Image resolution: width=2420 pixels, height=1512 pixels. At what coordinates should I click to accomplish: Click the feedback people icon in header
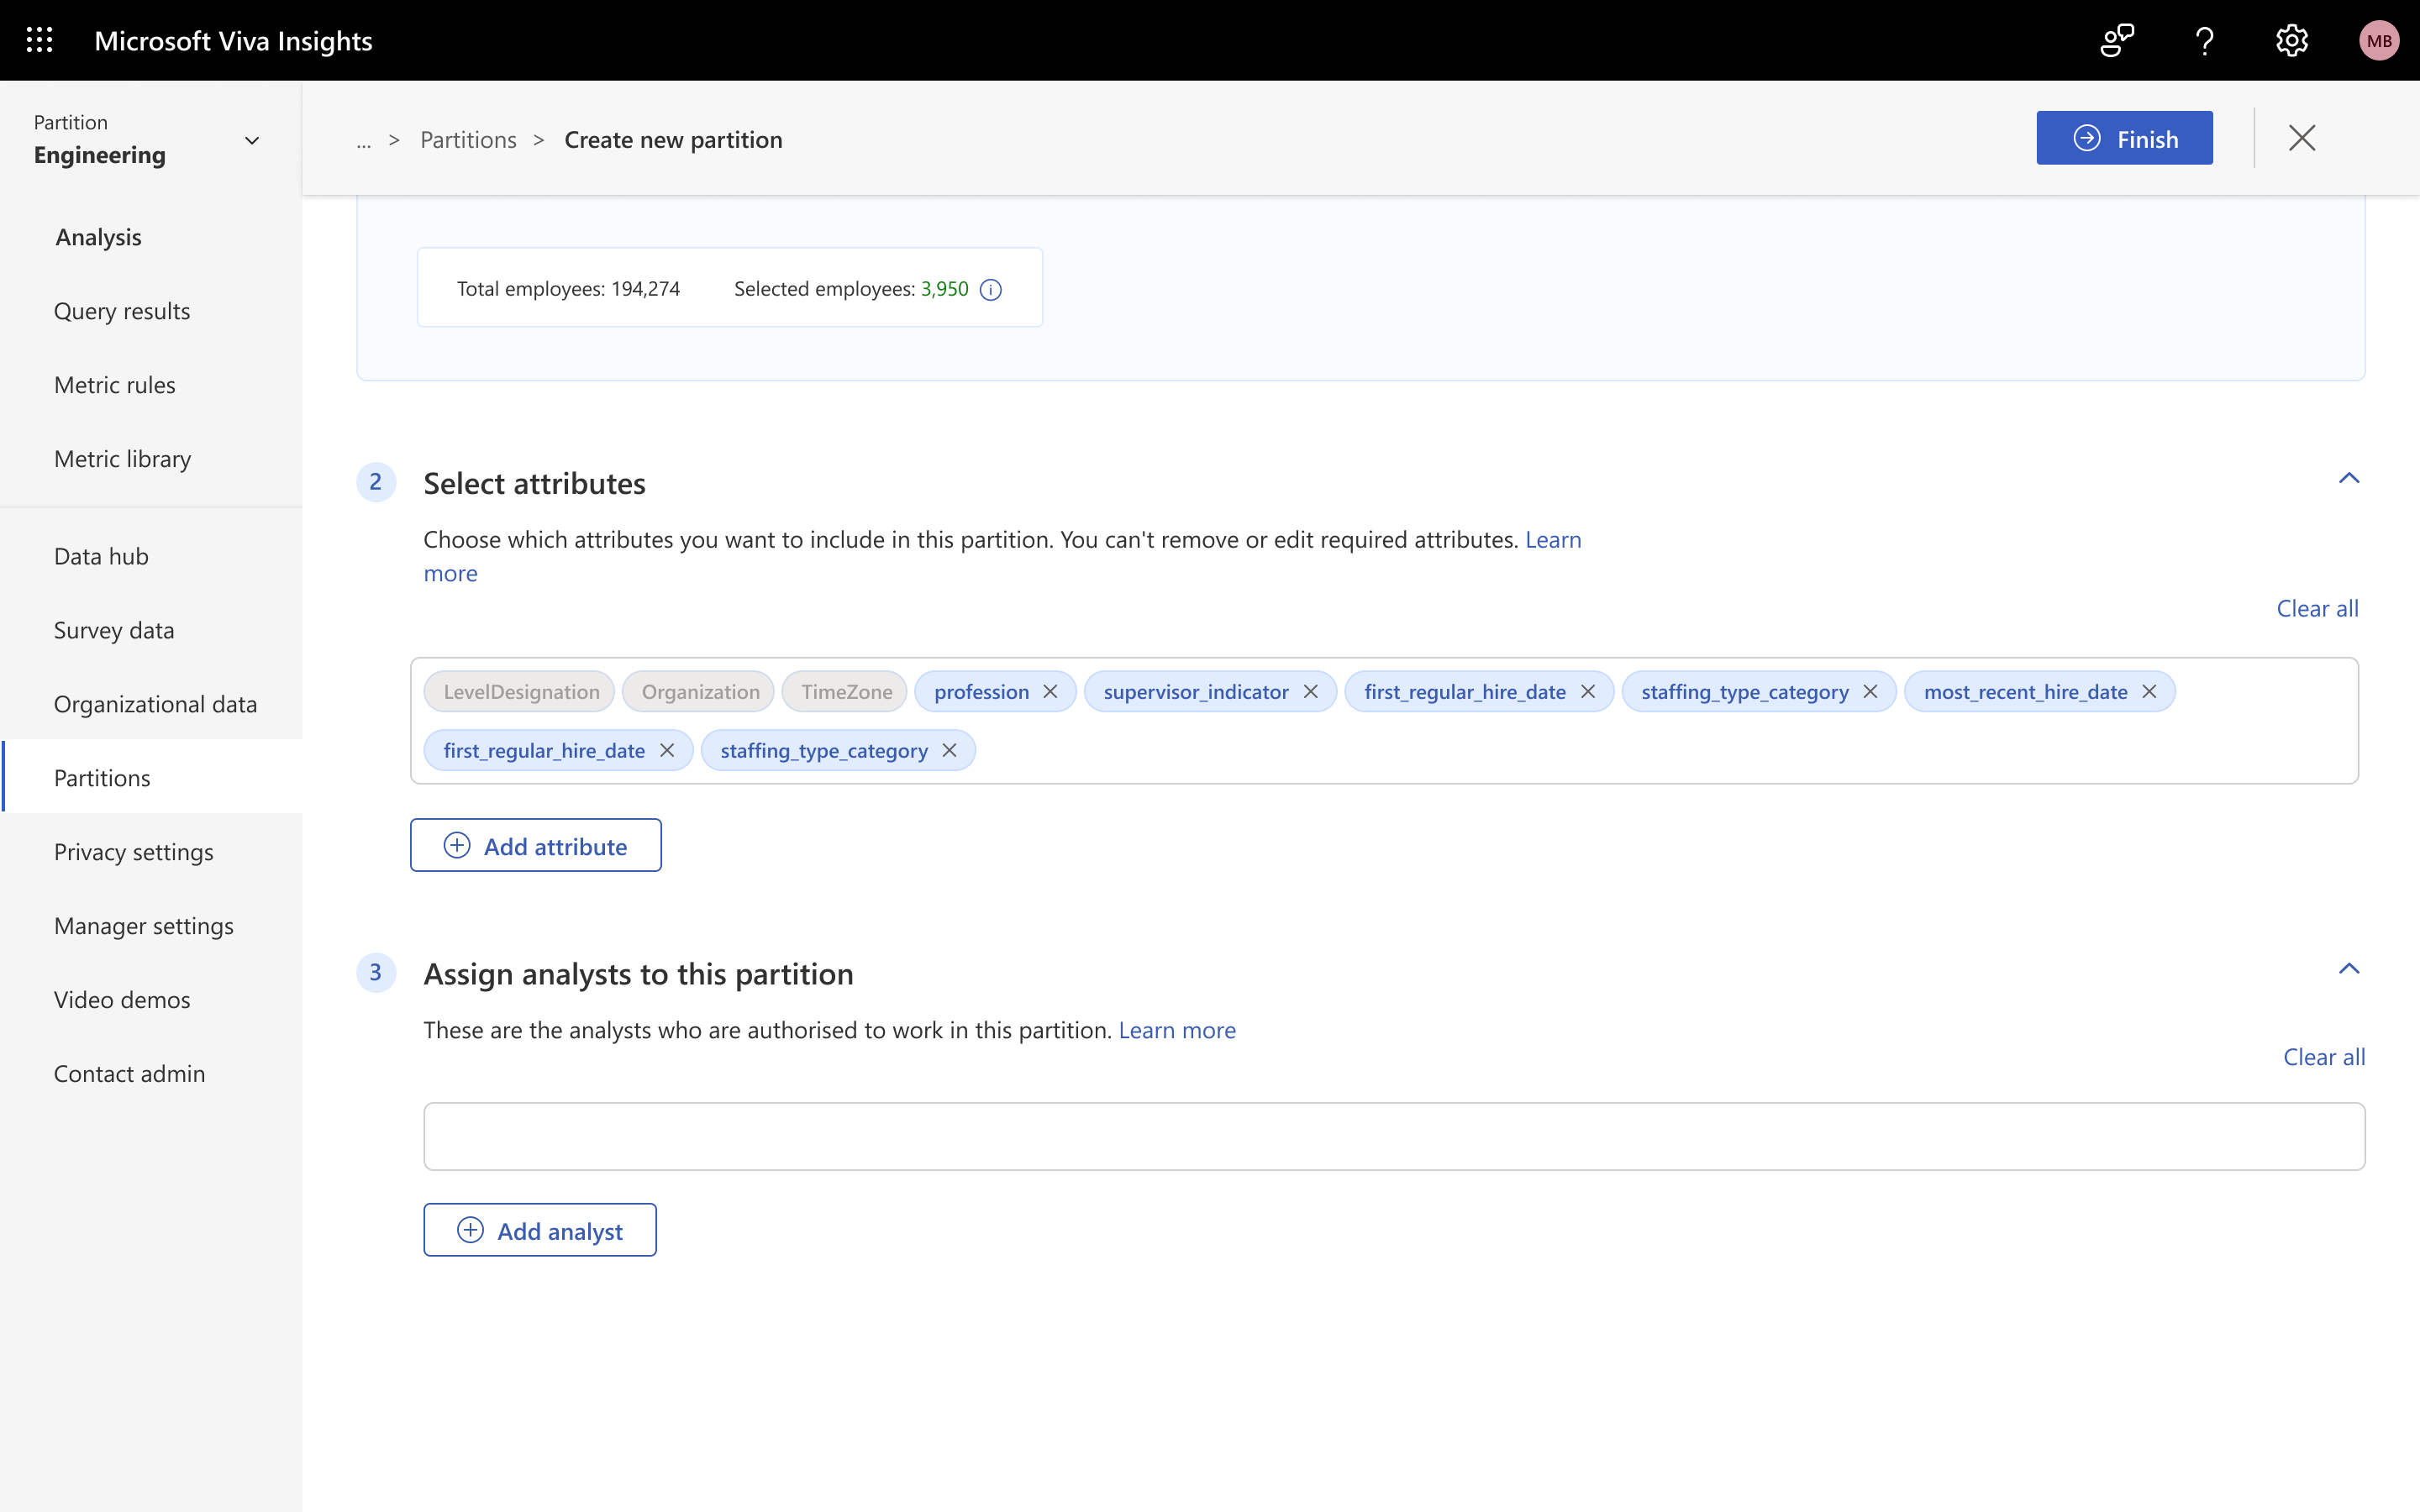pyautogui.click(x=2116, y=40)
